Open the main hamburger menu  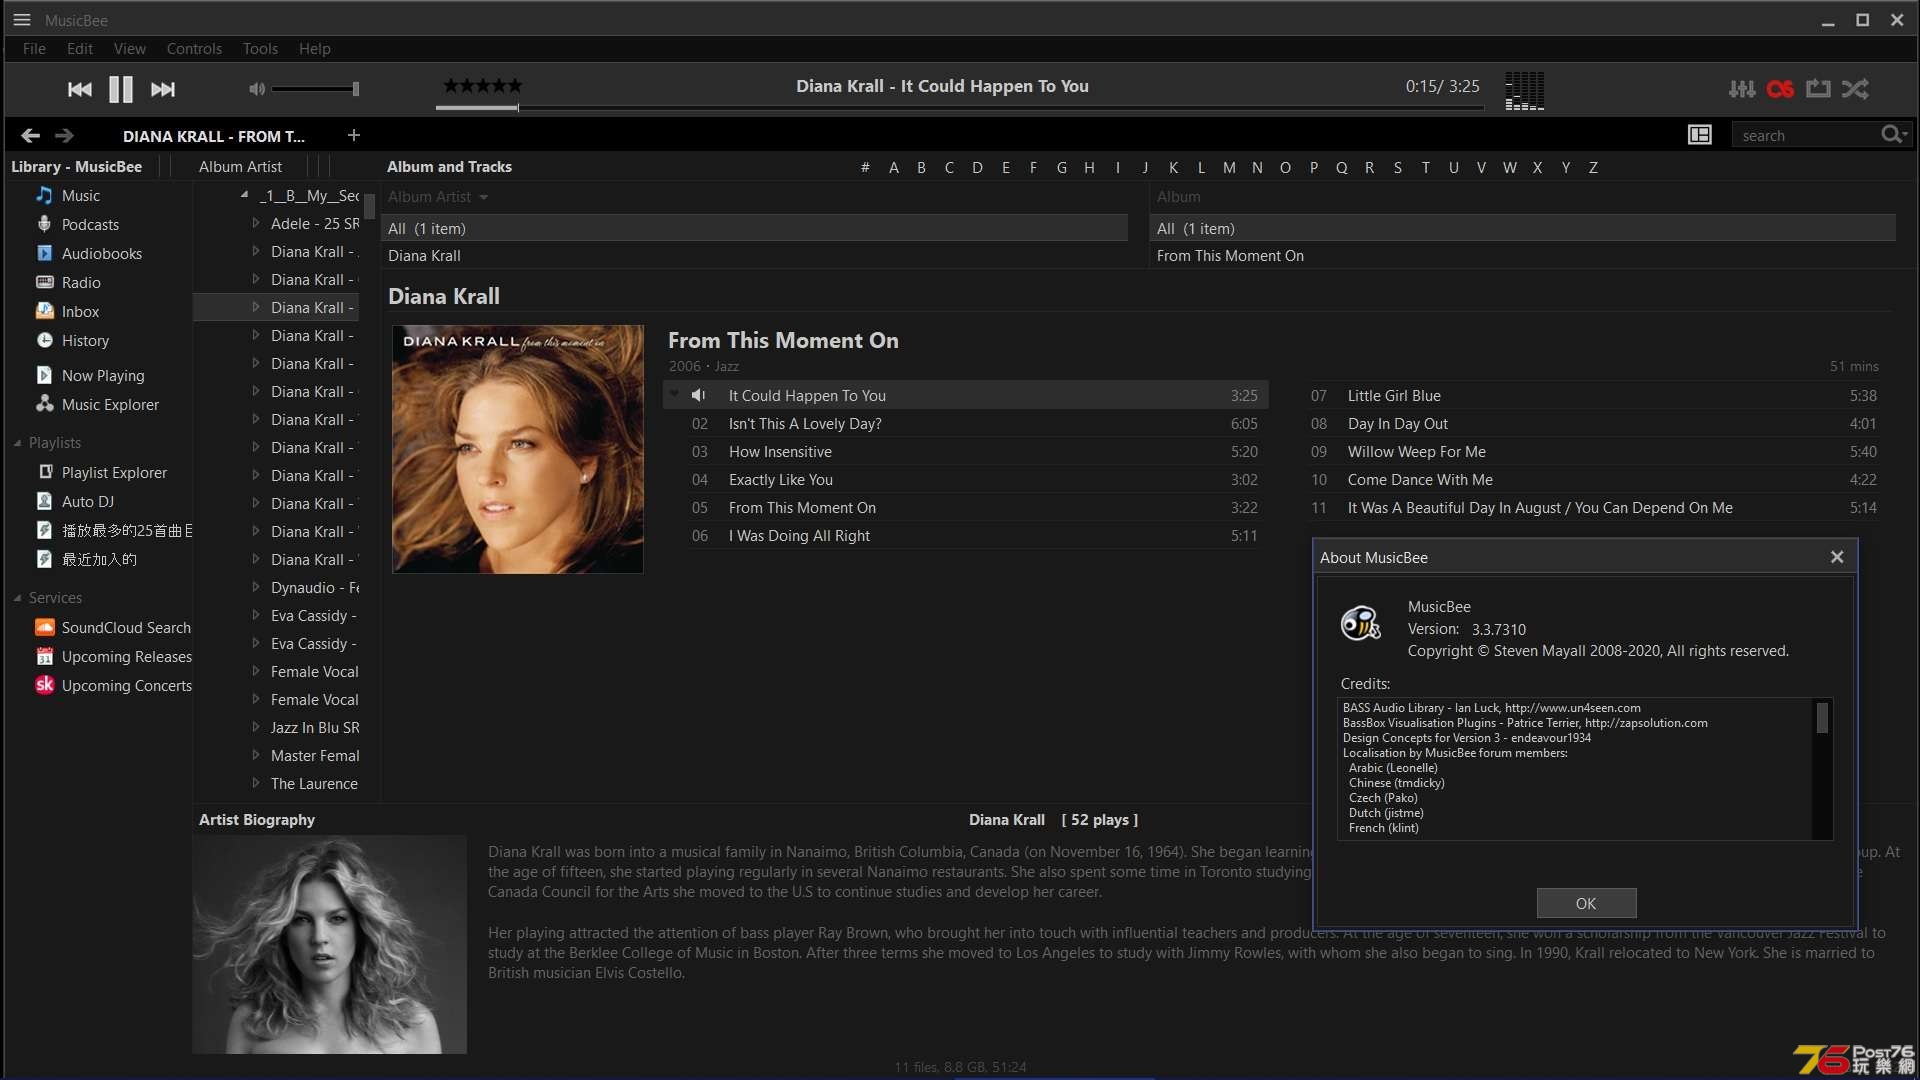[x=21, y=20]
